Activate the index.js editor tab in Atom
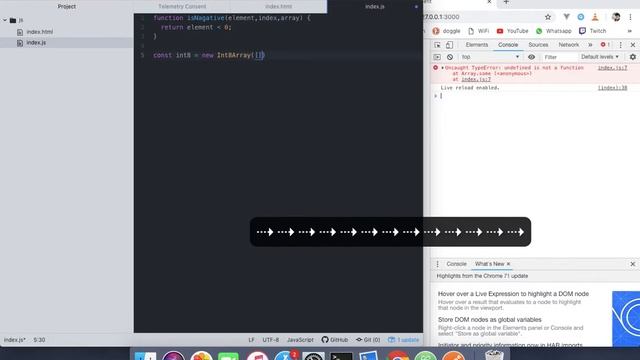 pos(375,7)
